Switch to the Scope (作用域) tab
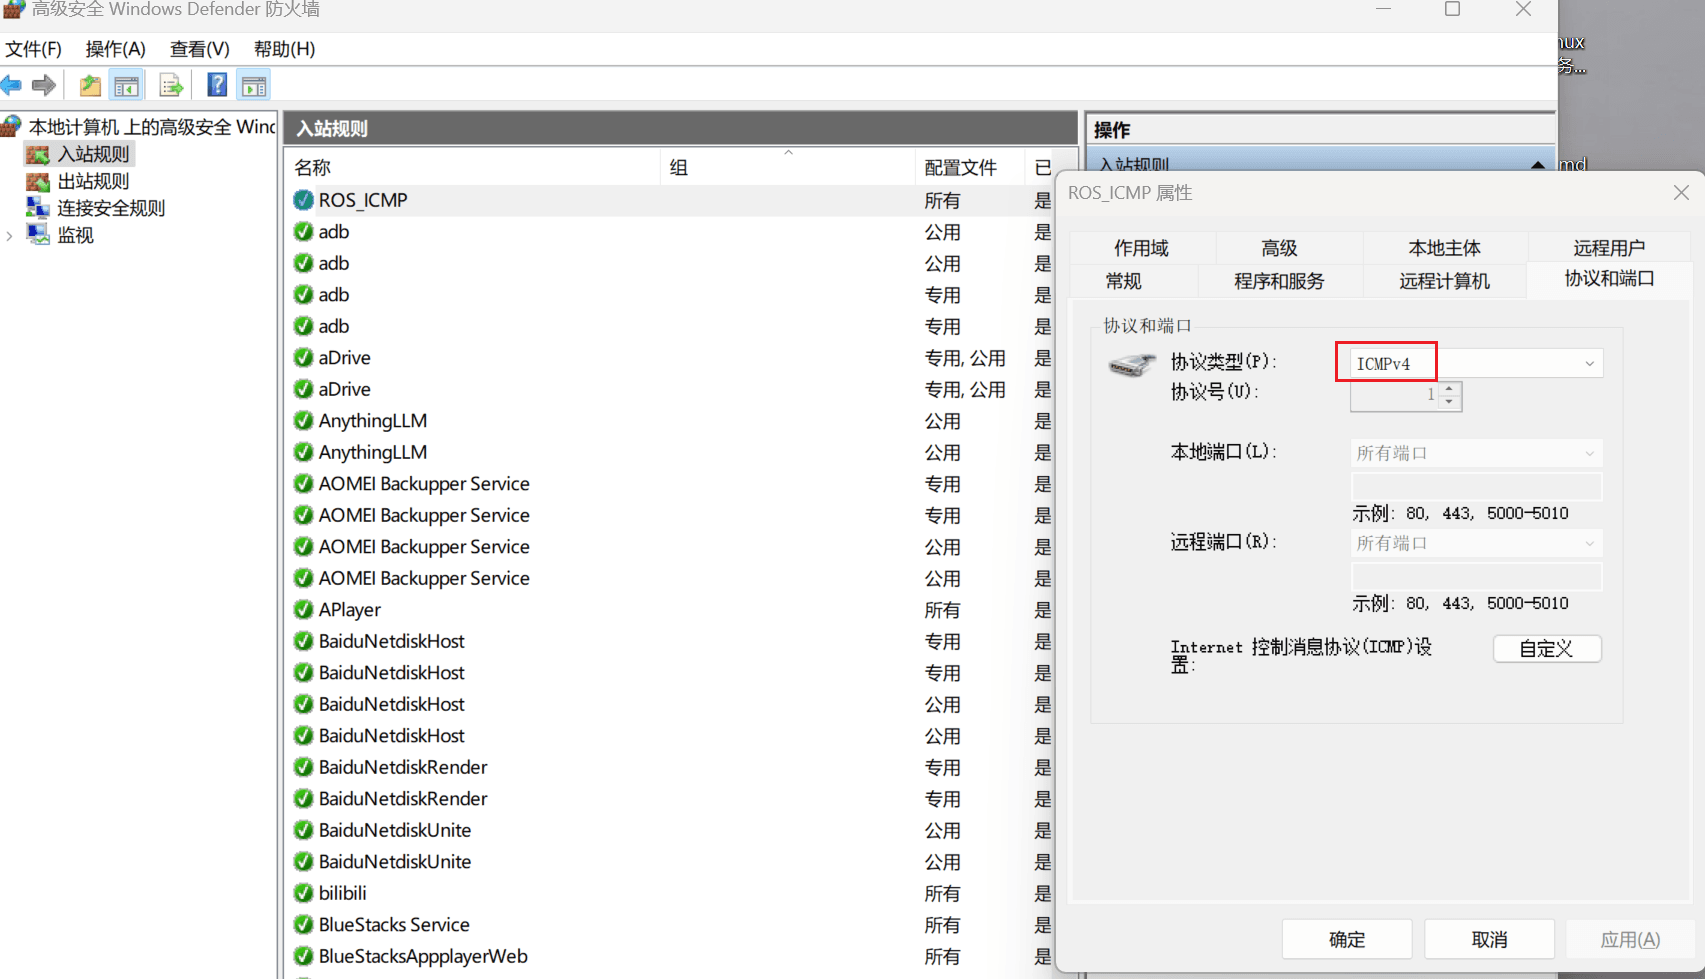 pyautogui.click(x=1141, y=248)
